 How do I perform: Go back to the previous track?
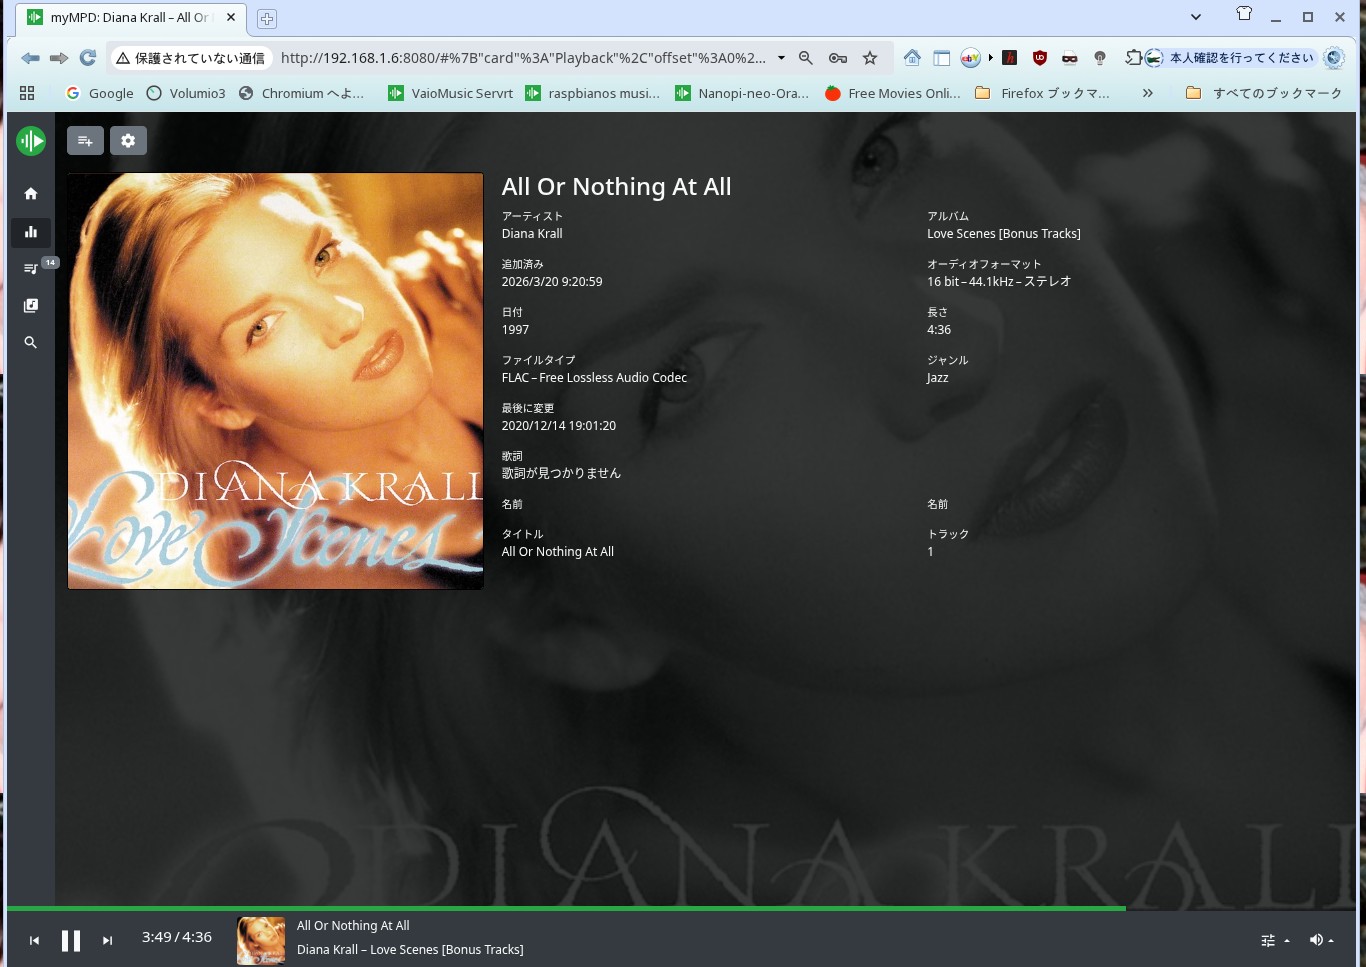click(x=34, y=940)
